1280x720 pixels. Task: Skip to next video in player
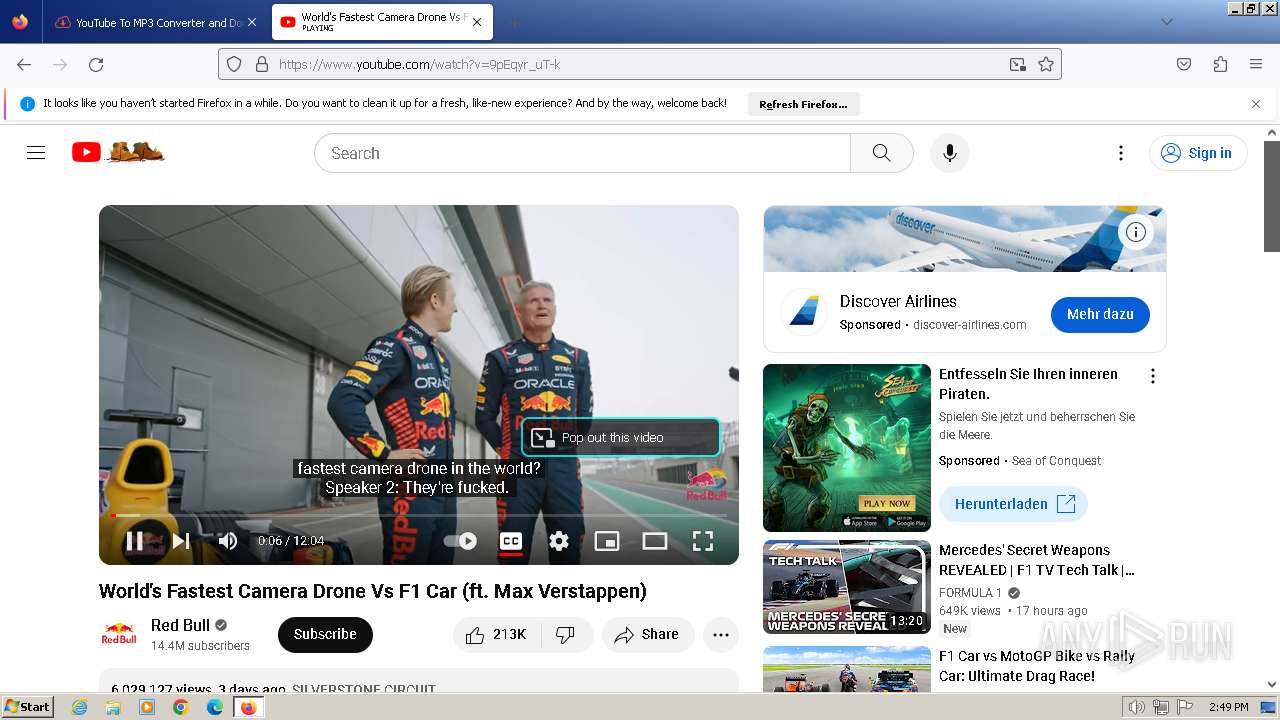[x=181, y=541]
